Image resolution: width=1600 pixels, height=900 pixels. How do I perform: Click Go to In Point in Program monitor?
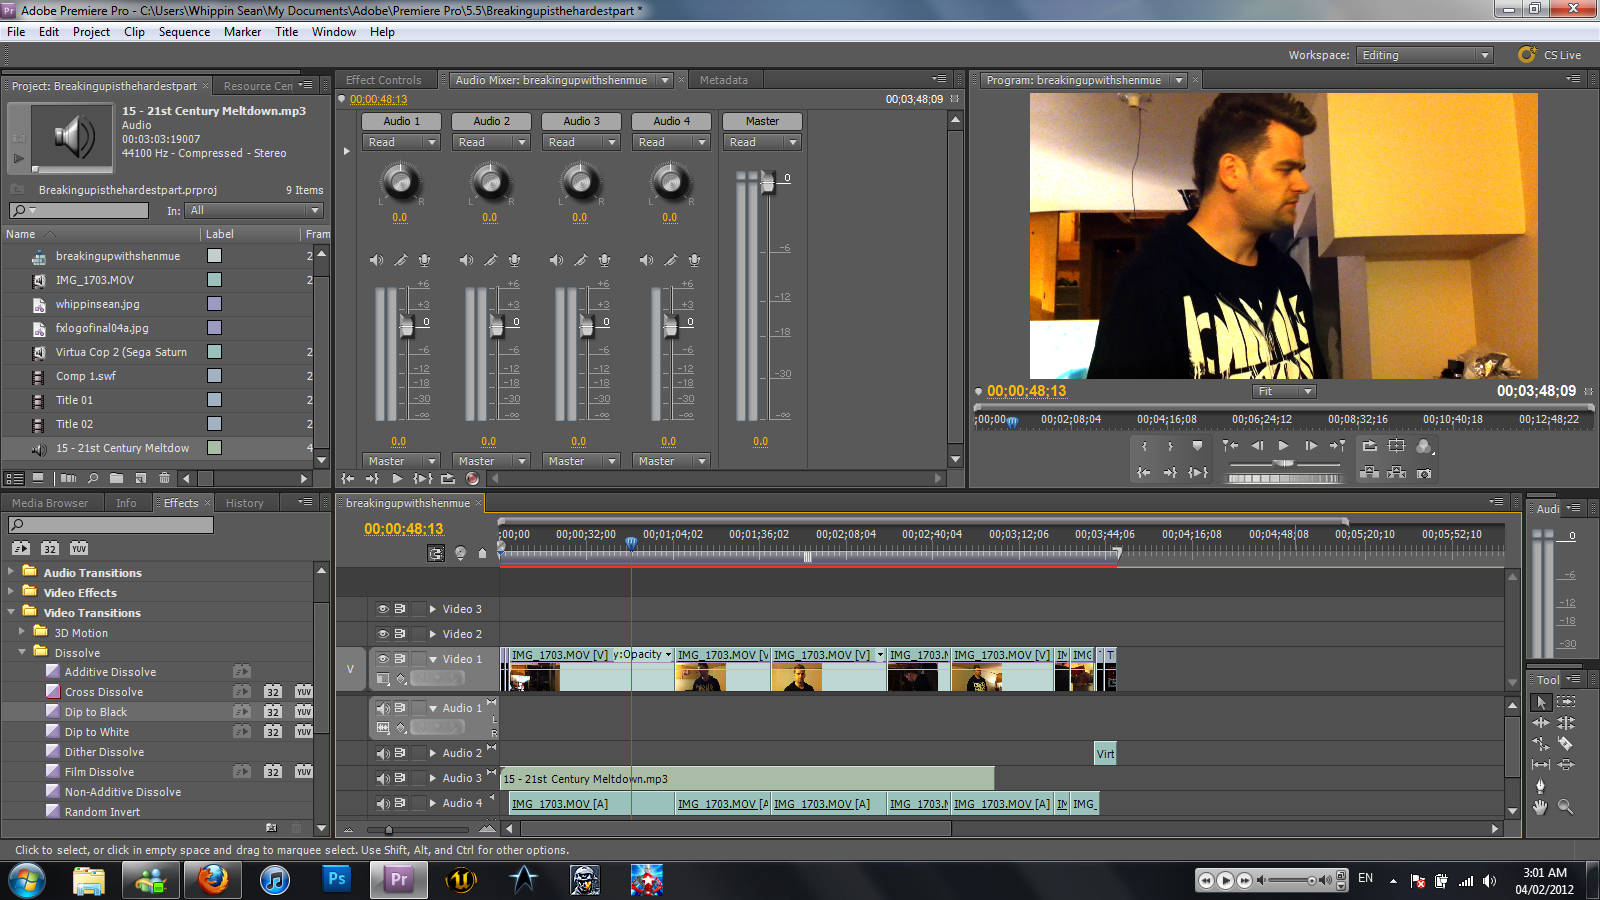(x=1143, y=473)
